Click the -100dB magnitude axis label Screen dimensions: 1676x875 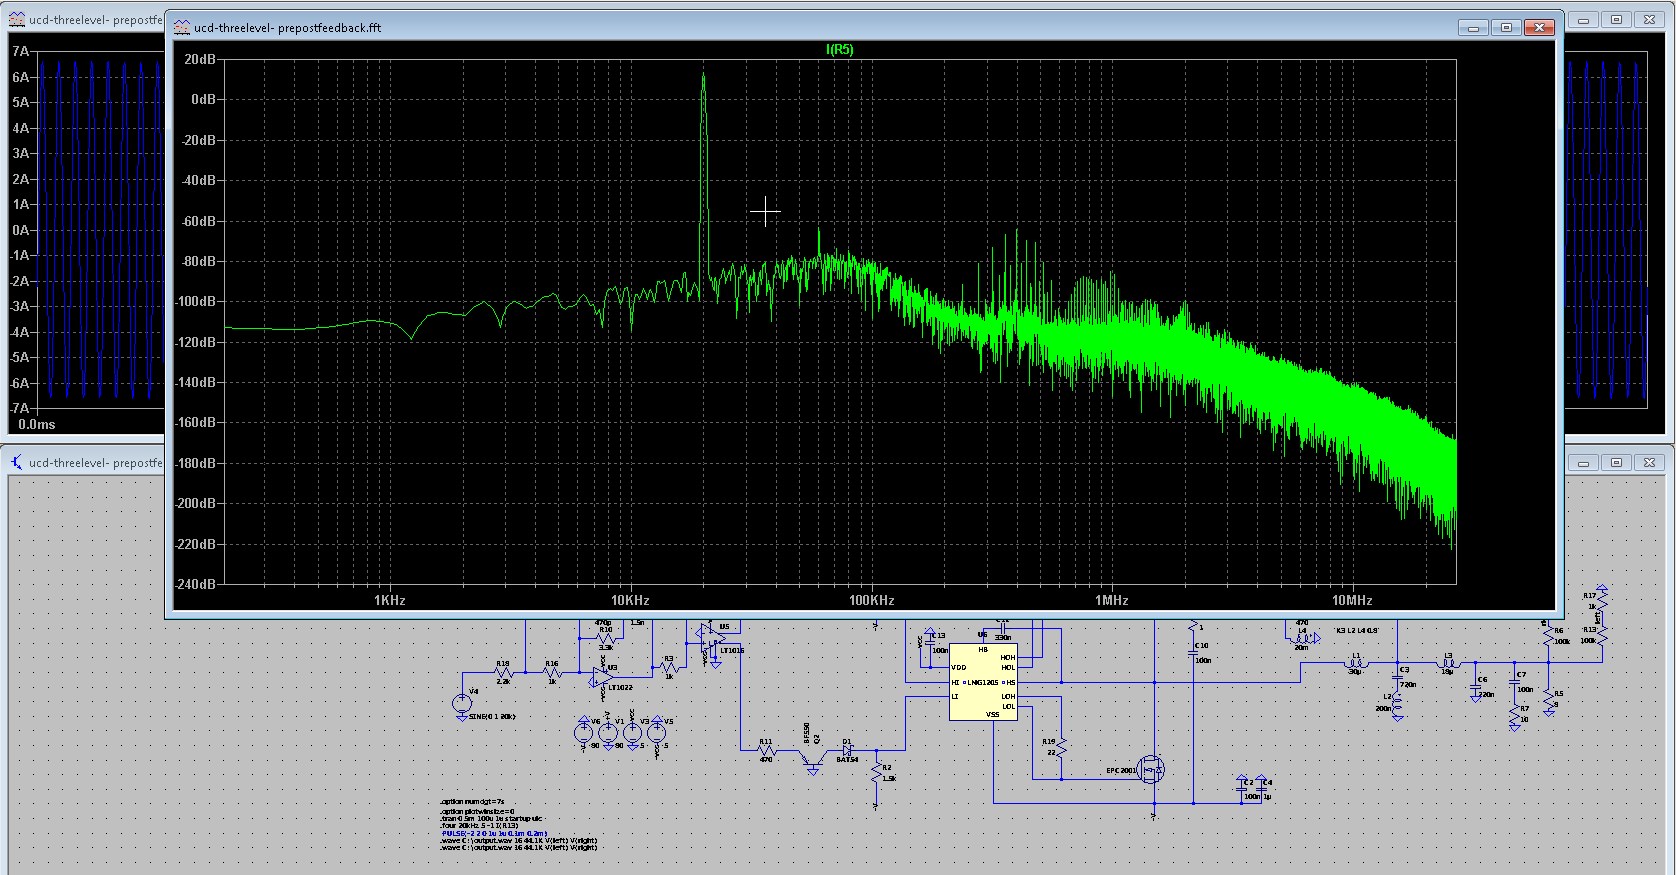pyautogui.click(x=196, y=301)
